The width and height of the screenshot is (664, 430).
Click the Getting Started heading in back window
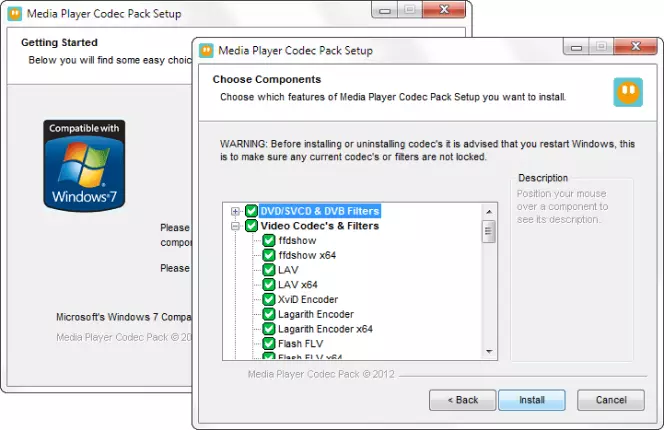(x=59, y=42)
